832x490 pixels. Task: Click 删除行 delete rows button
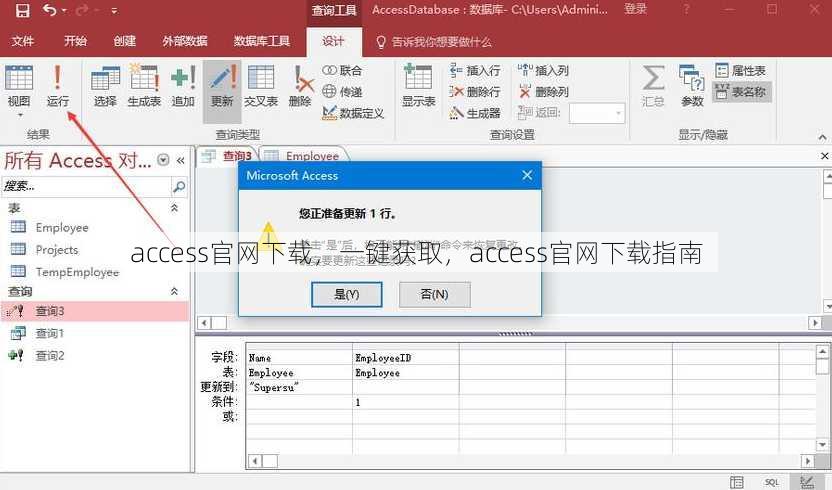(475, 91)
